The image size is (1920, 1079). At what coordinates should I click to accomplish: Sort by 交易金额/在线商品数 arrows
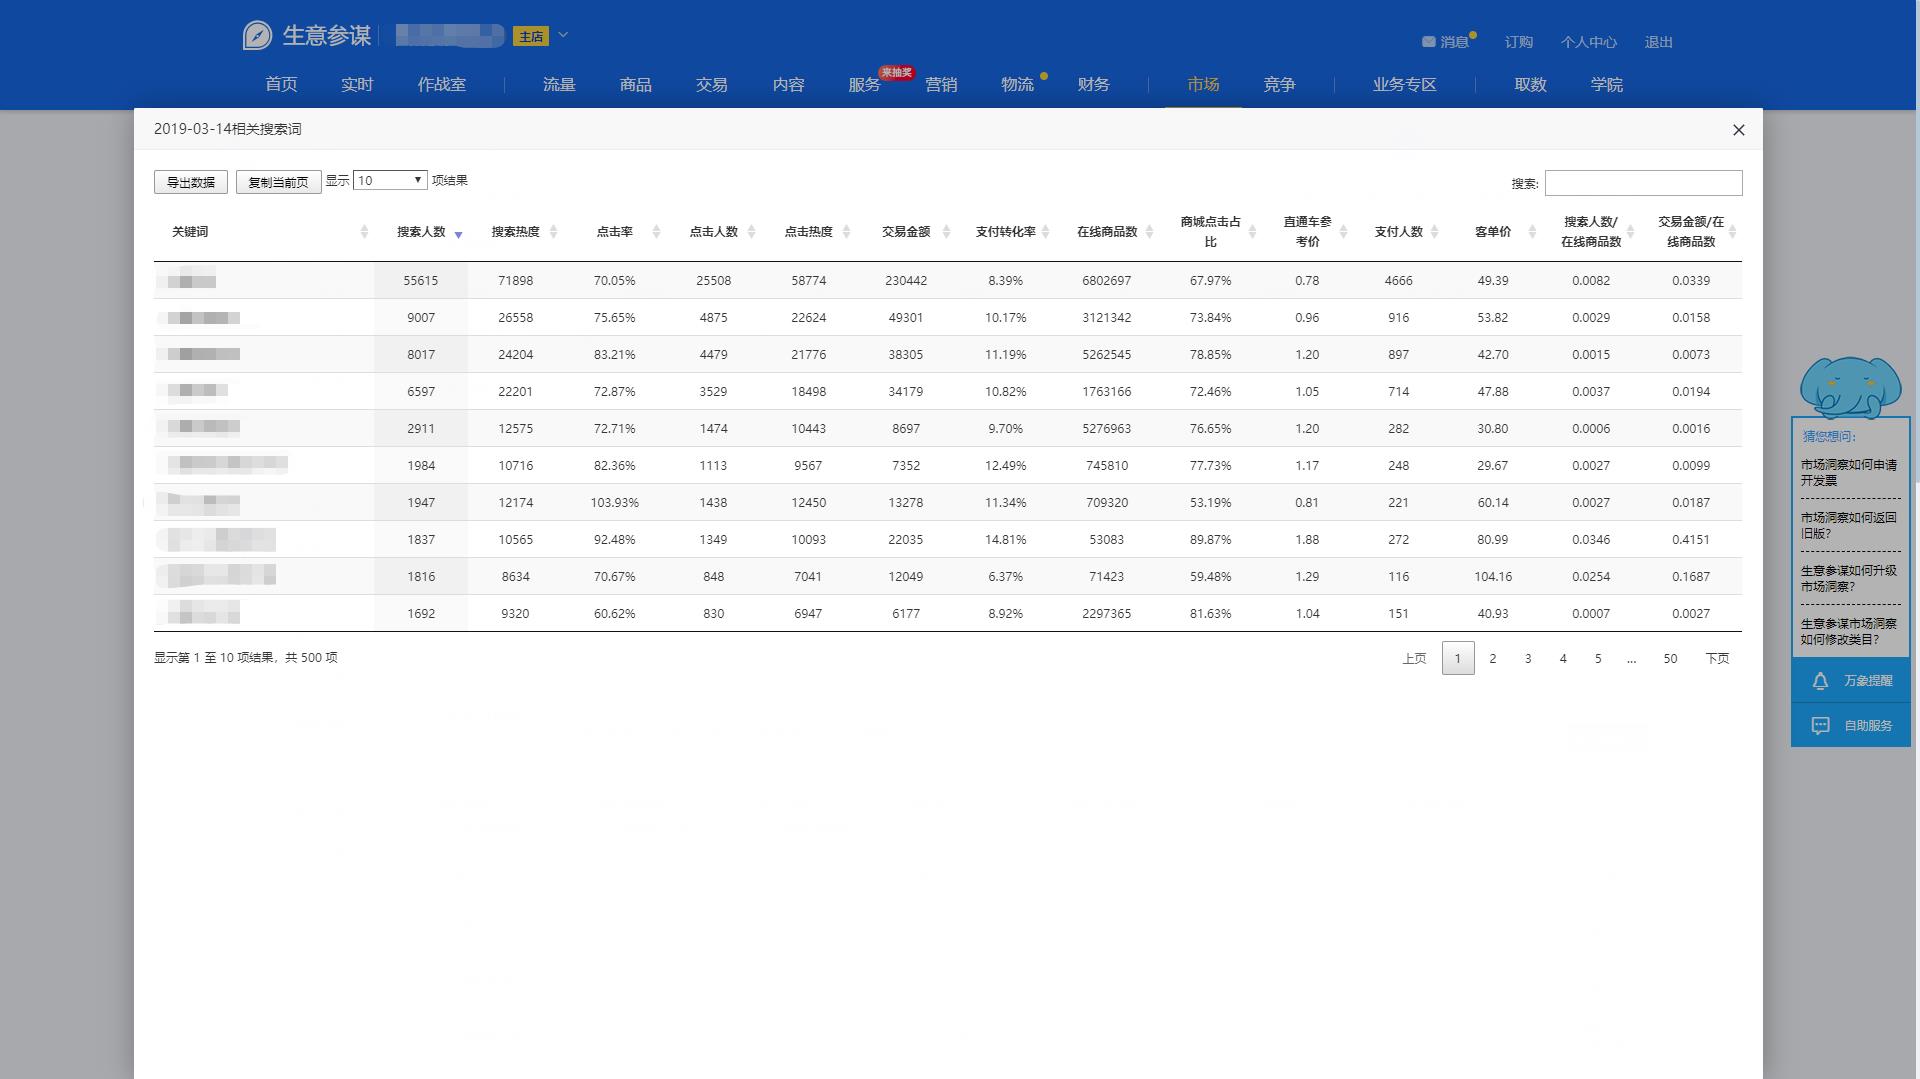pos(1732,232)
